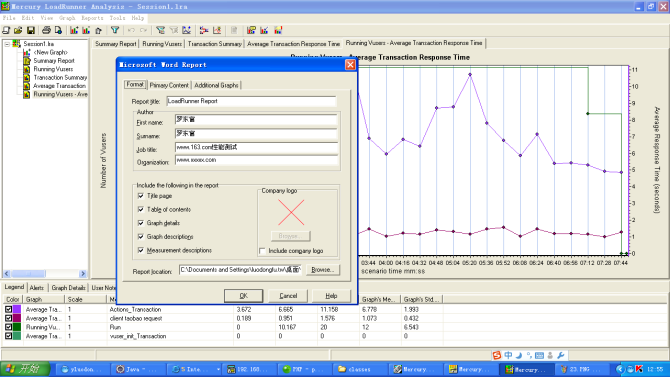Toggle the Table of contents checkbox
This screenshot has width=670, height=377.
point(141,209)
